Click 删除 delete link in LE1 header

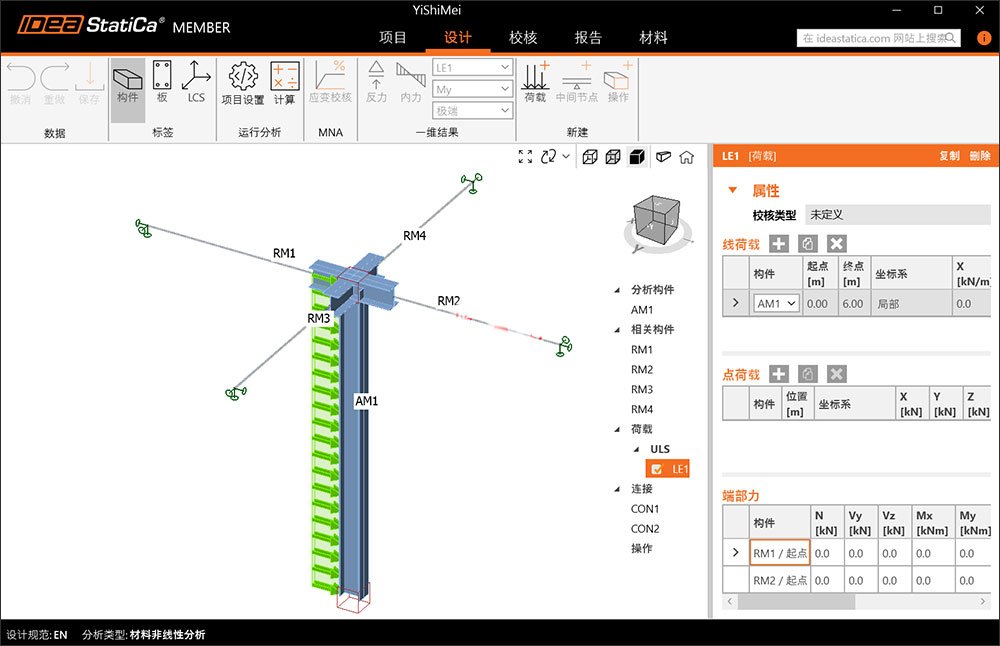point(980,156)
